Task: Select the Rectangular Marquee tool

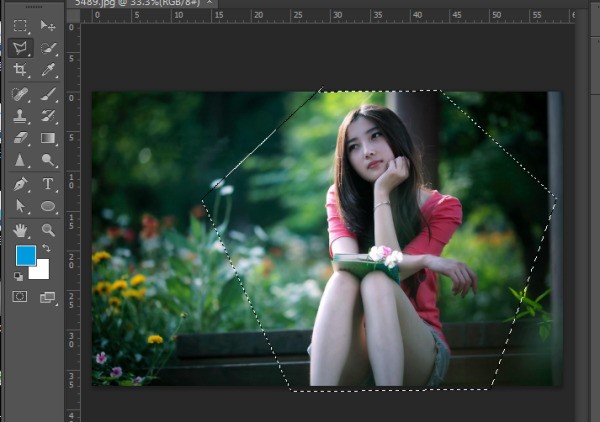Action: (20, 25)
